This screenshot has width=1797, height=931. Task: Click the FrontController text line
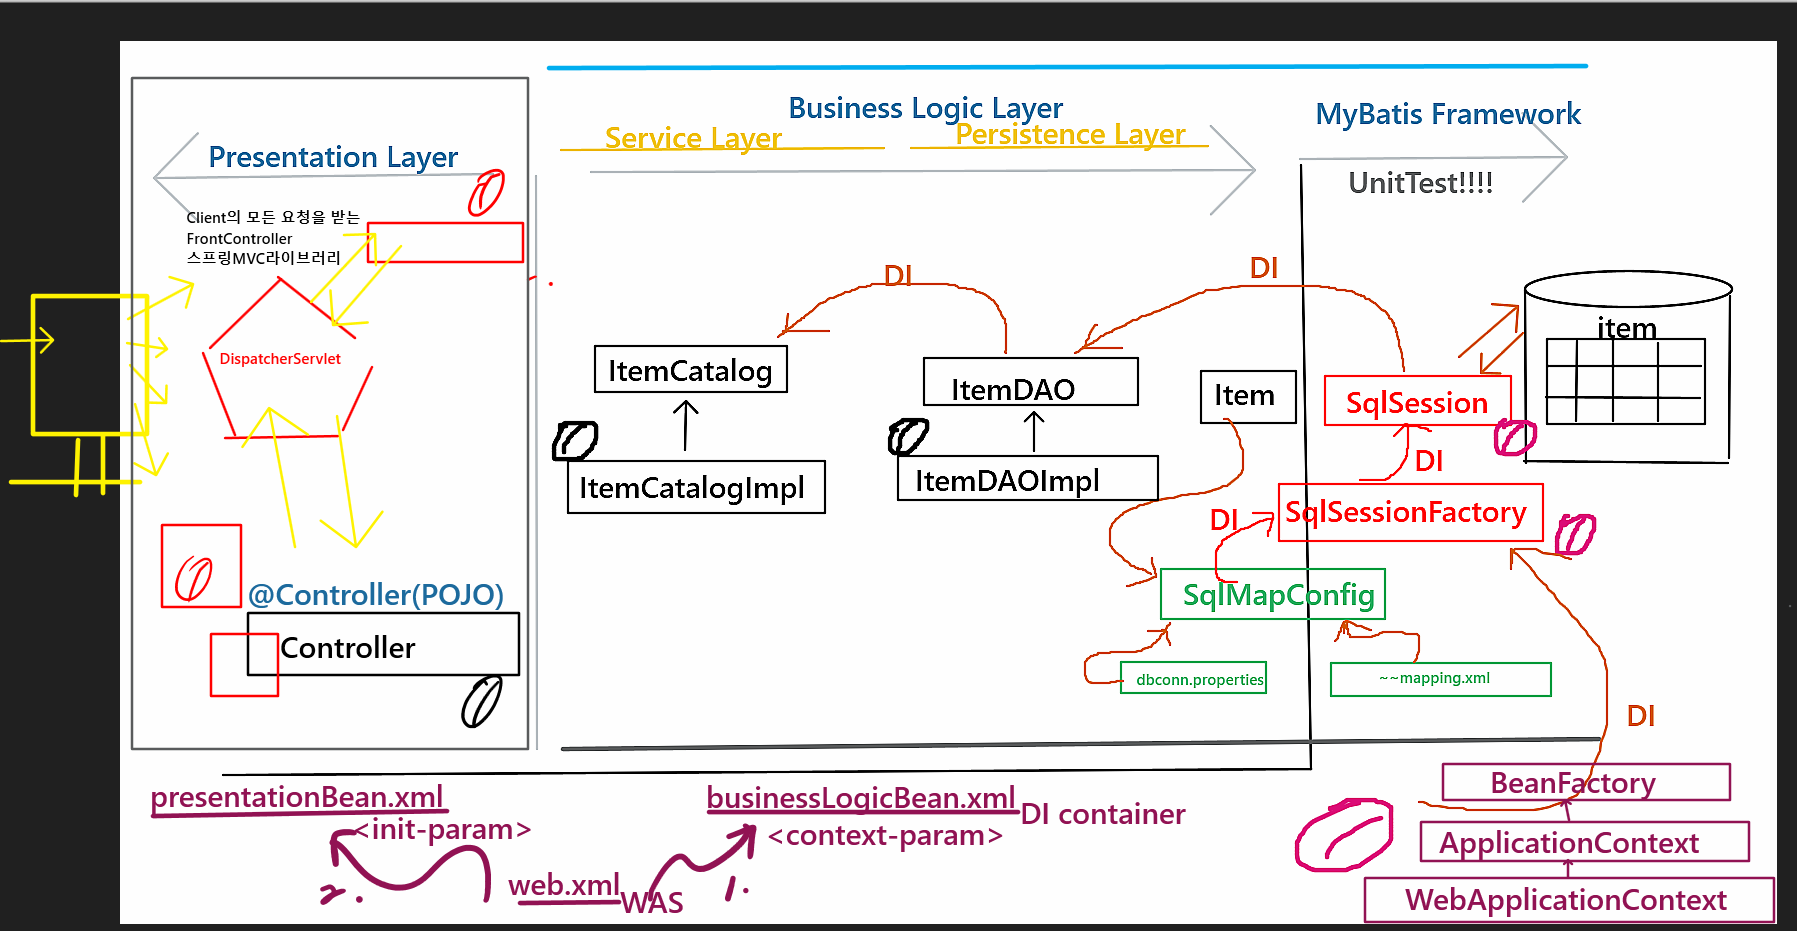[x=239, y=239]
